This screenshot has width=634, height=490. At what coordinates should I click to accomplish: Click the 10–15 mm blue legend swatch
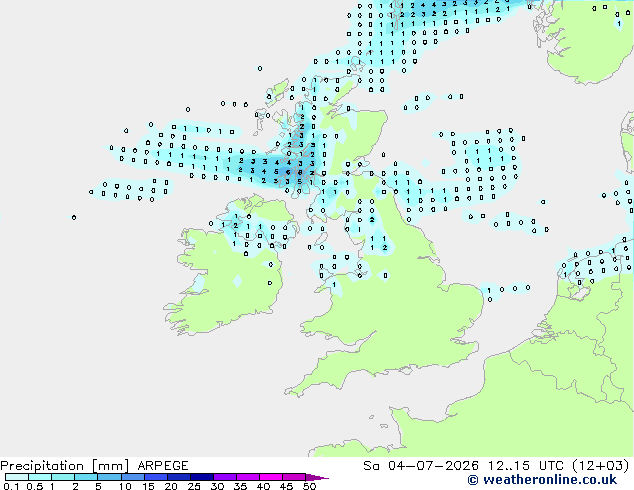click(x=132, y=477)
